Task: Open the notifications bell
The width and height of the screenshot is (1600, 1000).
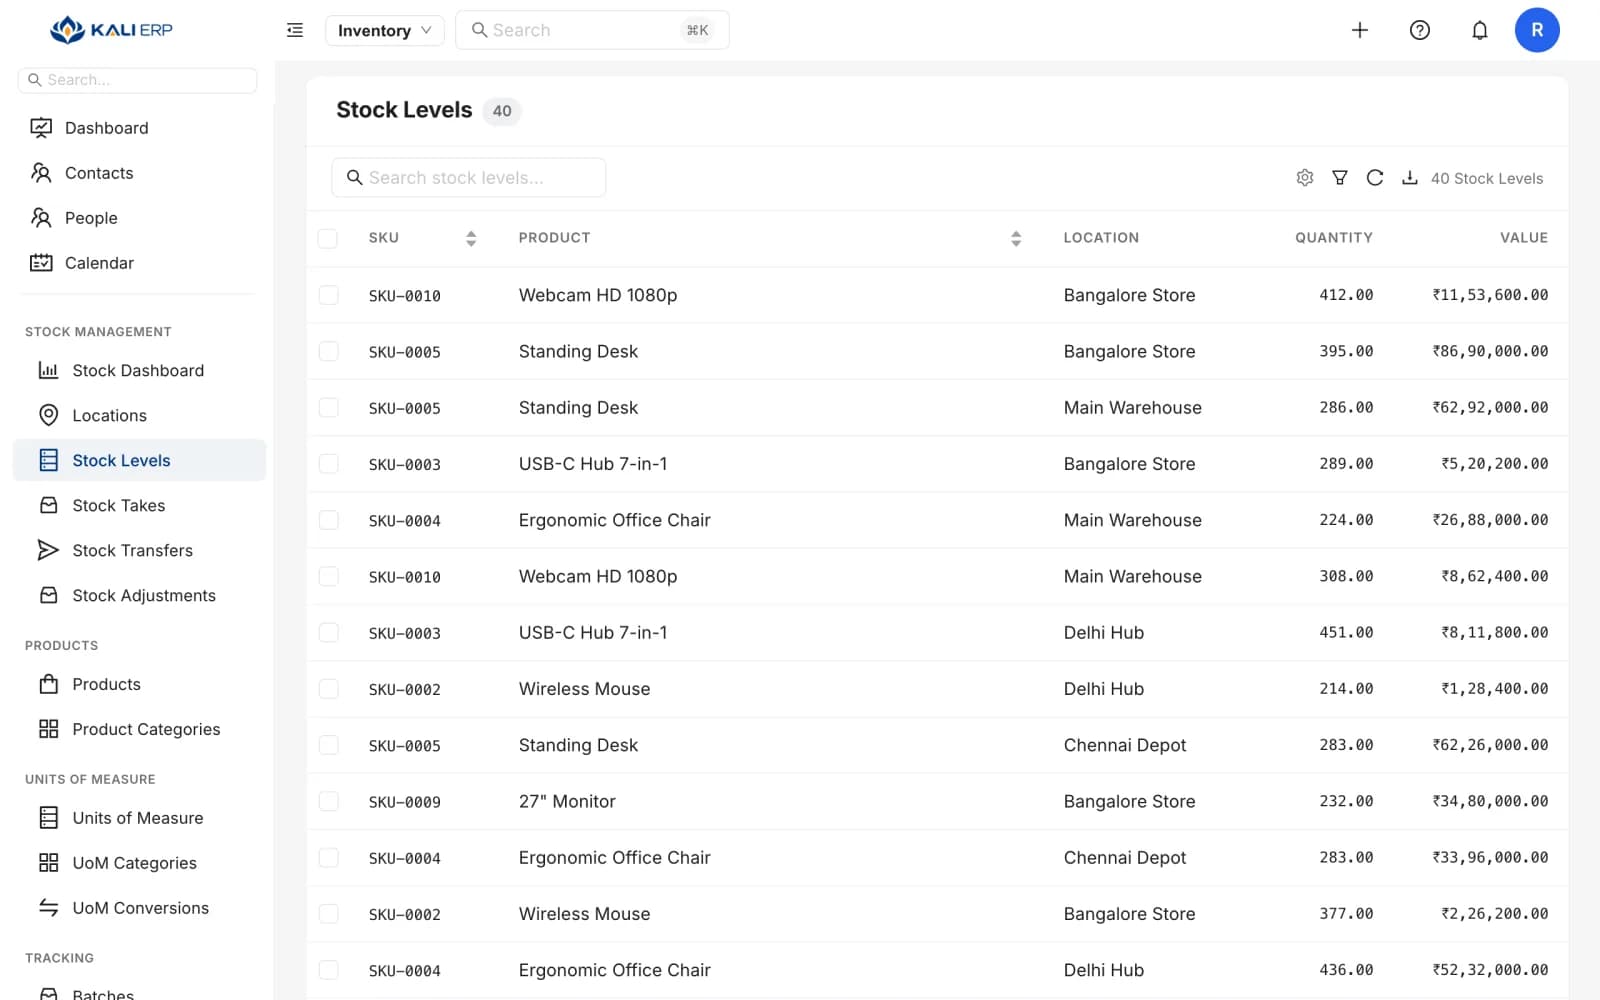Action: (1480, 30)
